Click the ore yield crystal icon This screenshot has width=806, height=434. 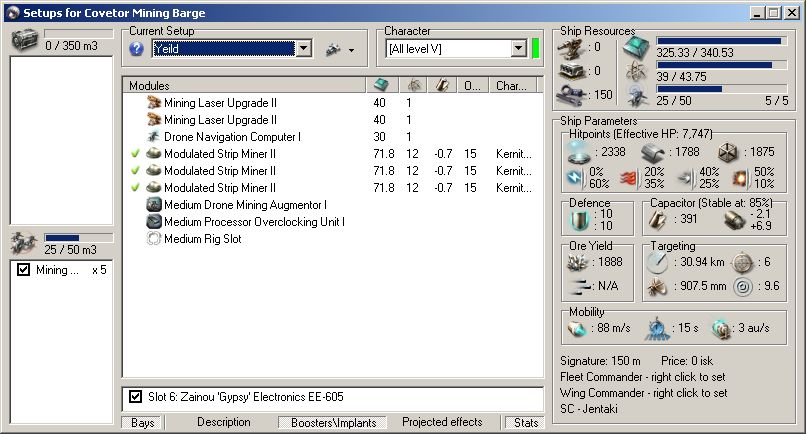click(x=577, y=263)
